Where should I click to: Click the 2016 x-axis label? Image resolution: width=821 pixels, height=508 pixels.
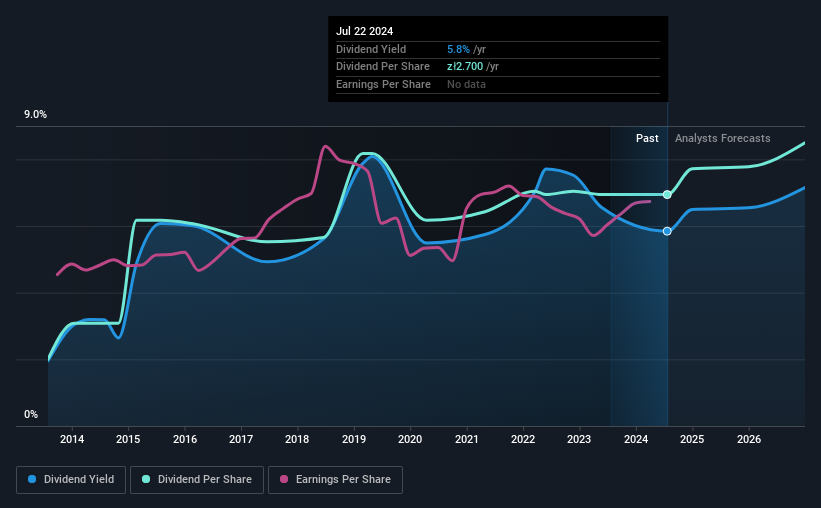(185, 439)
